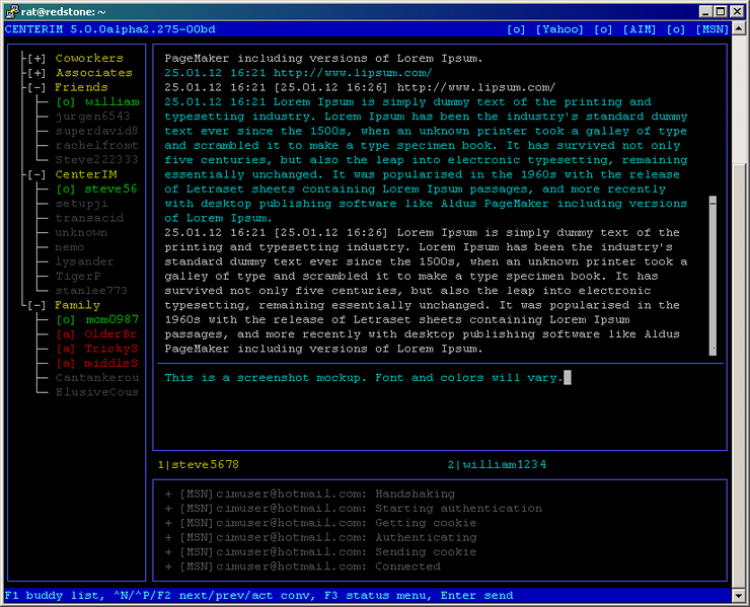Viewport: 750px width, 607px height.
Task: Open the cyan http://www.lipsum.com/ link
Action: [353, 73]
